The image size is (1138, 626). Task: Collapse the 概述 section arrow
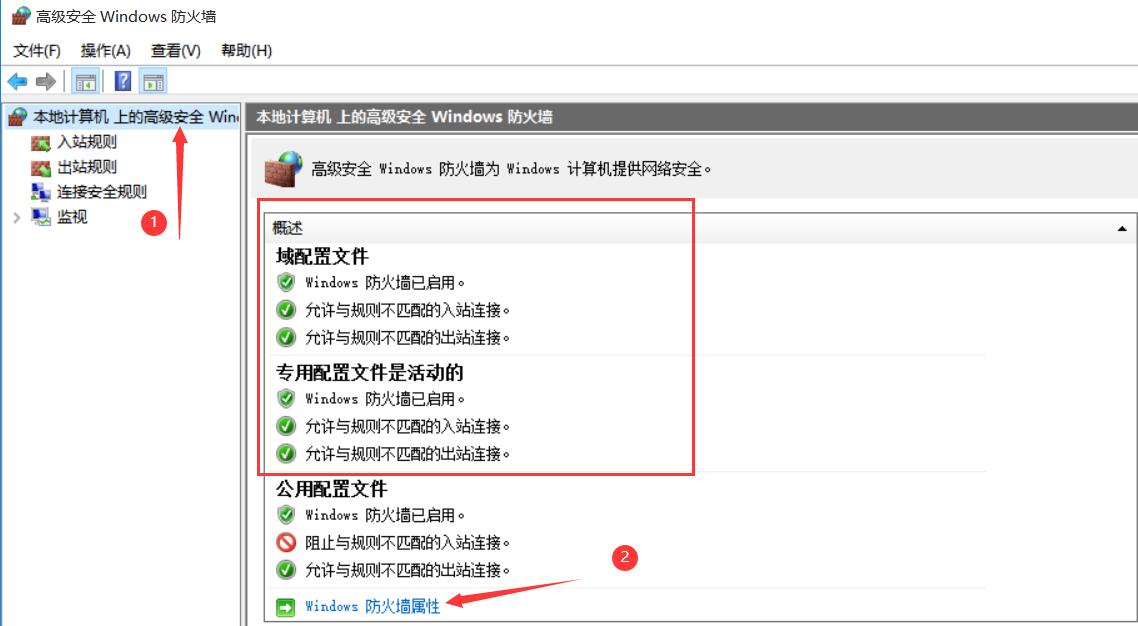[1122, 228]
